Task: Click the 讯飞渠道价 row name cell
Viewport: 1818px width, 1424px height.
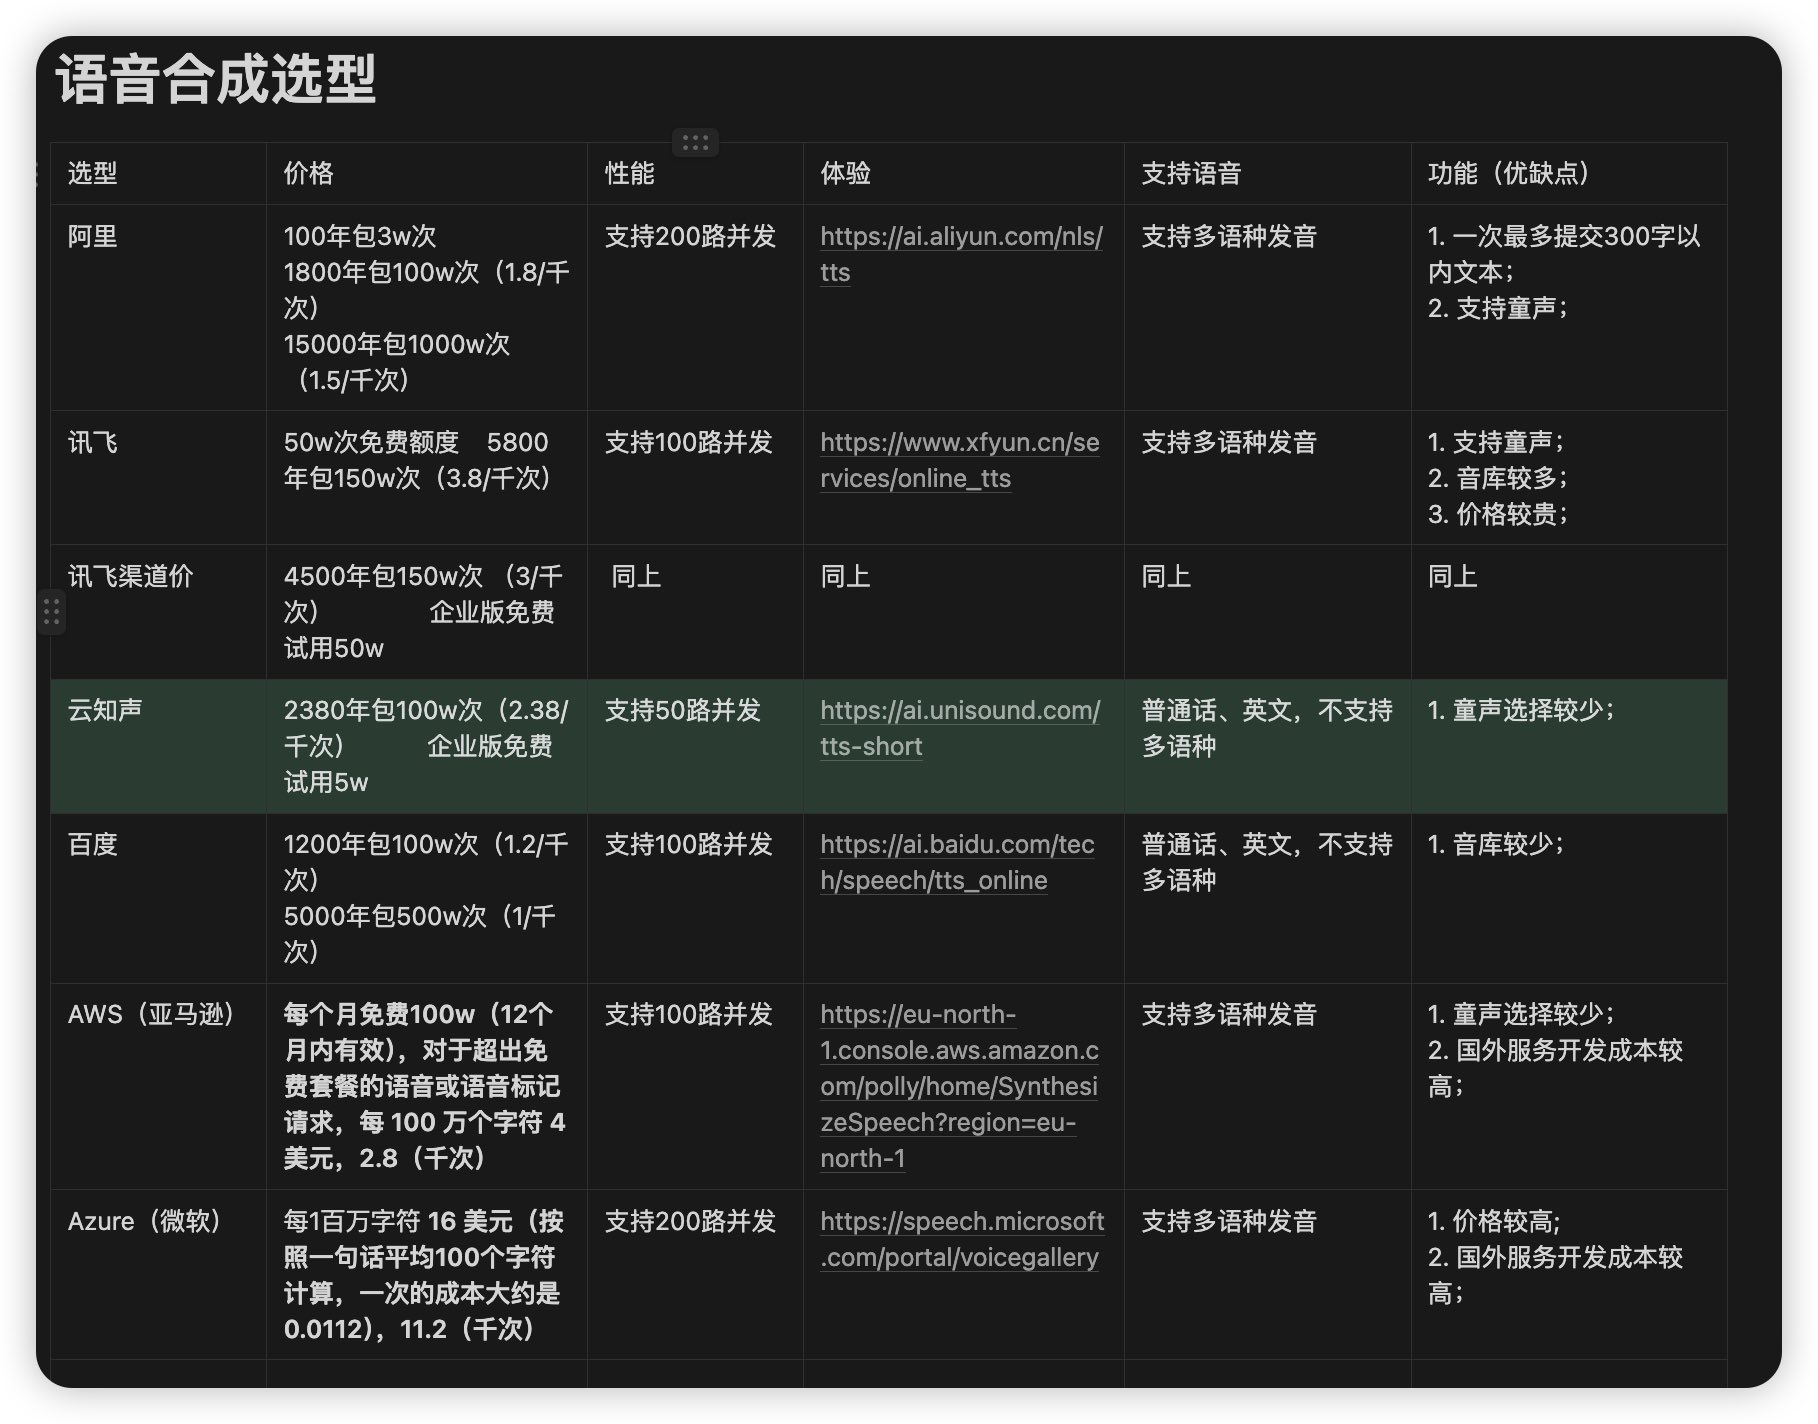Action: click(158, 612)
